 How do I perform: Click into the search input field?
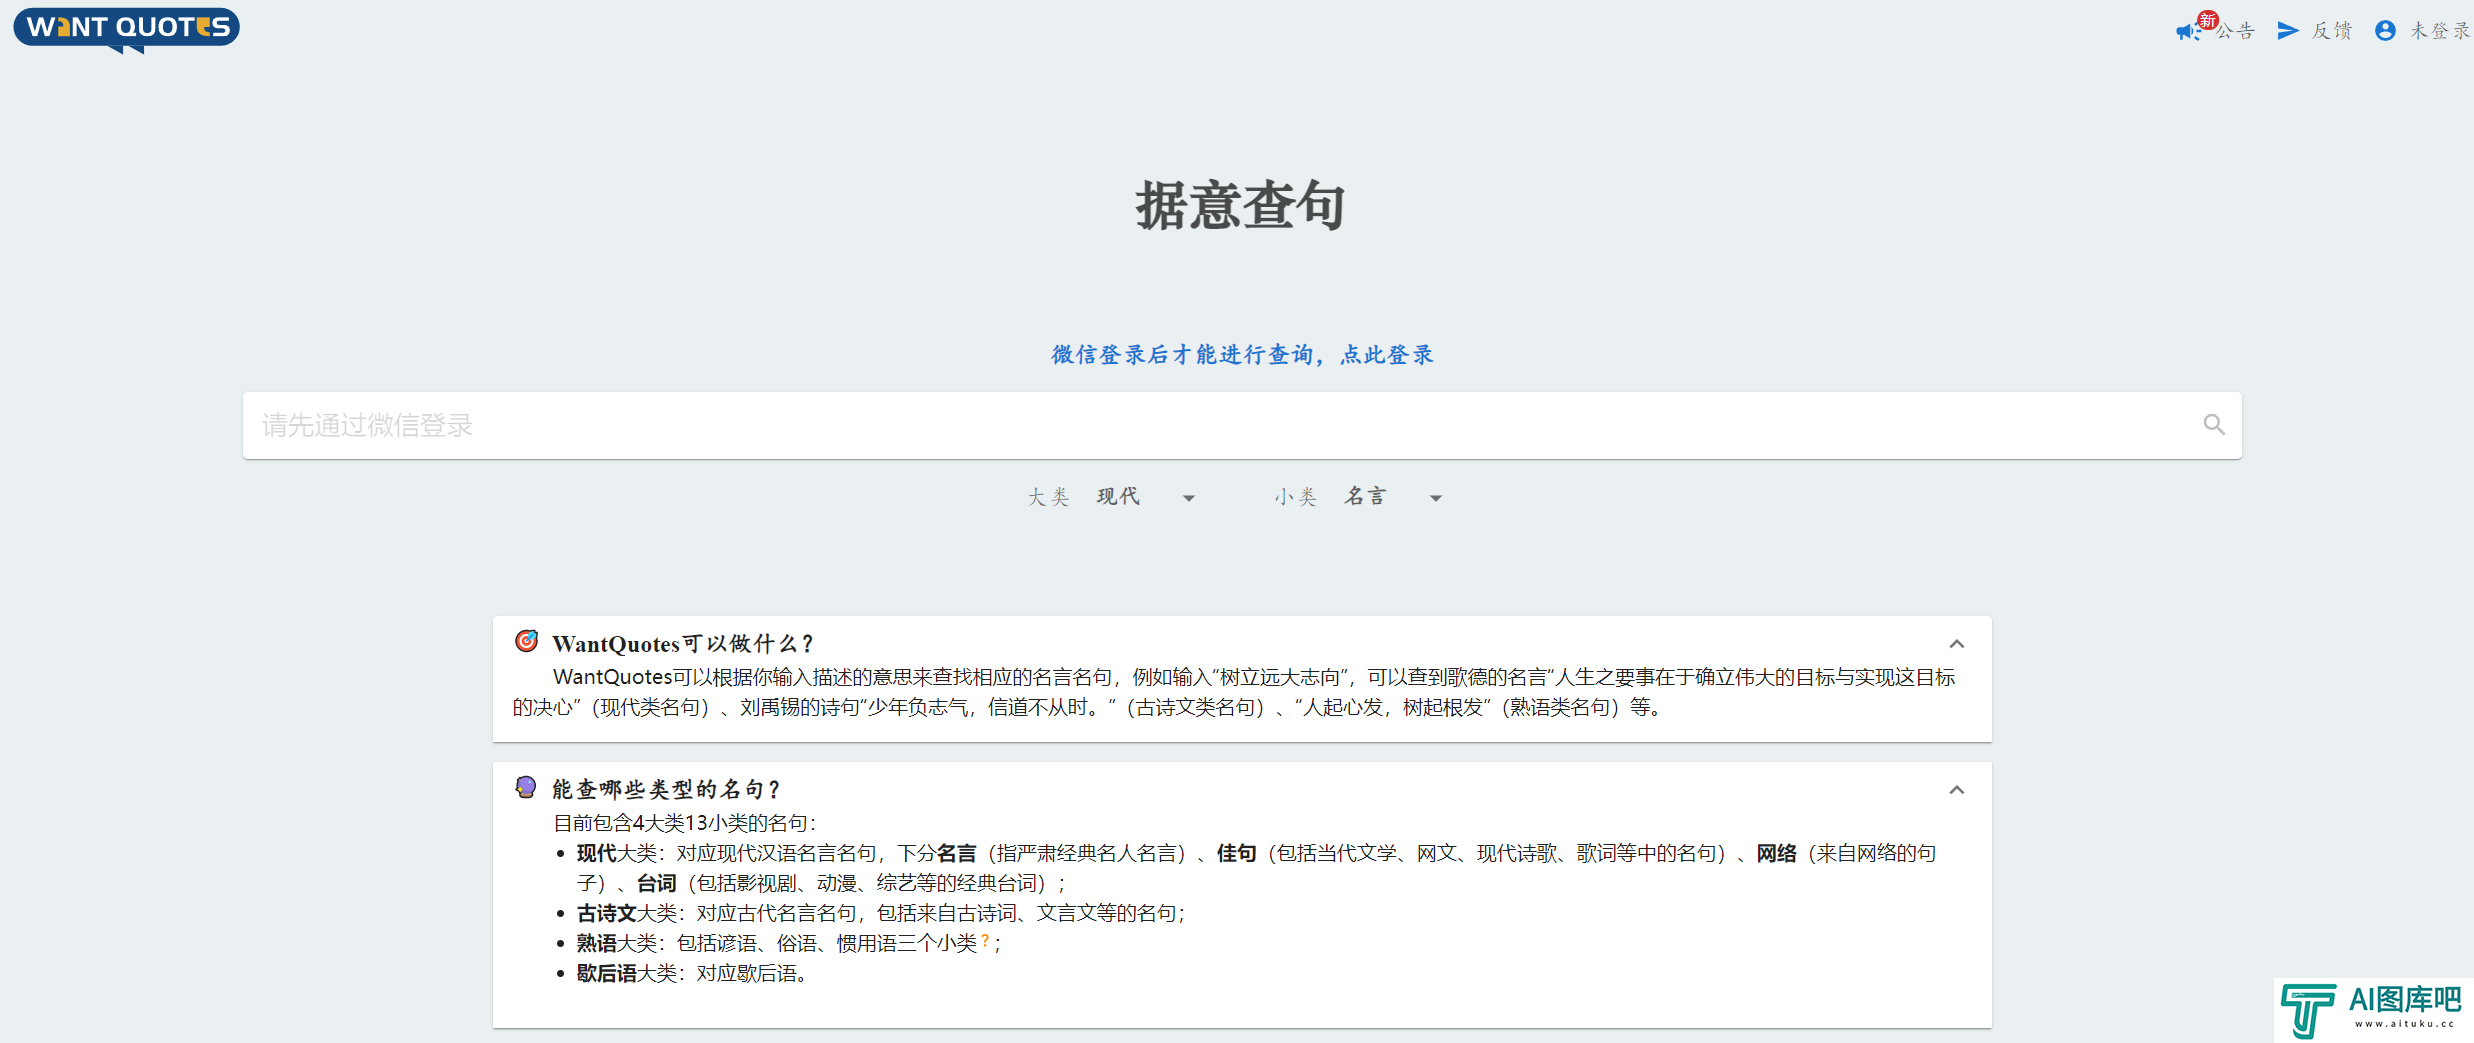tap(1222, 425)
